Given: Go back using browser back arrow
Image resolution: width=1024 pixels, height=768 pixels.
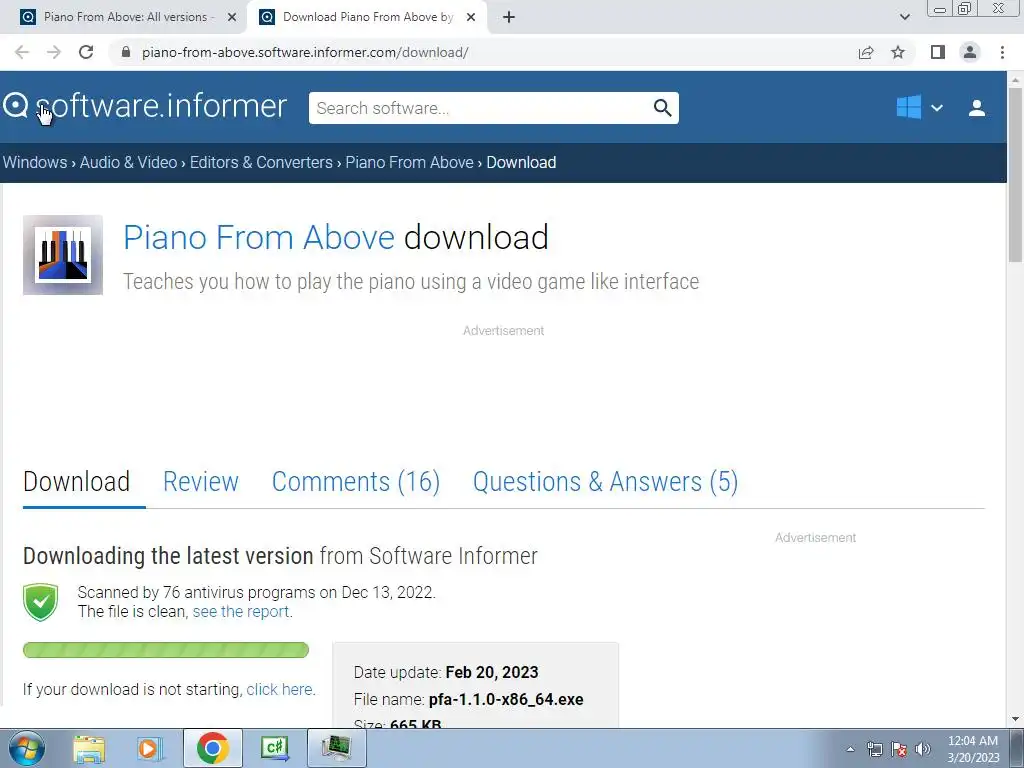Looking at the screenshot, I should 22,52.
